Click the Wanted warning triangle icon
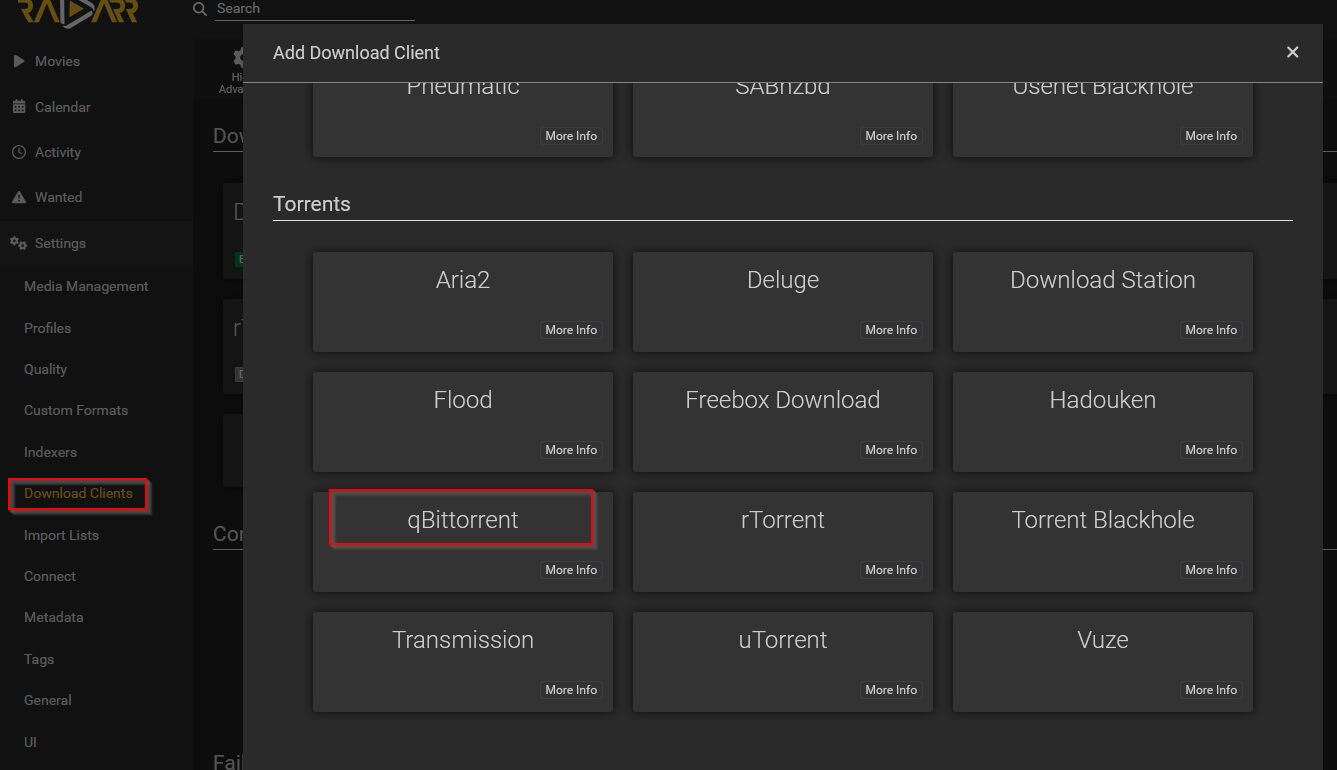This screenshot has height=770, width=1337. (x=18, y=197)
